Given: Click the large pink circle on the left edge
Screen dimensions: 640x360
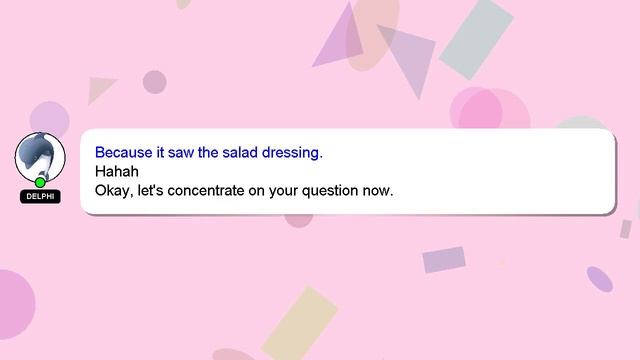Looking at the screenshot, I should pyautogui.click(x=16, y=304).
